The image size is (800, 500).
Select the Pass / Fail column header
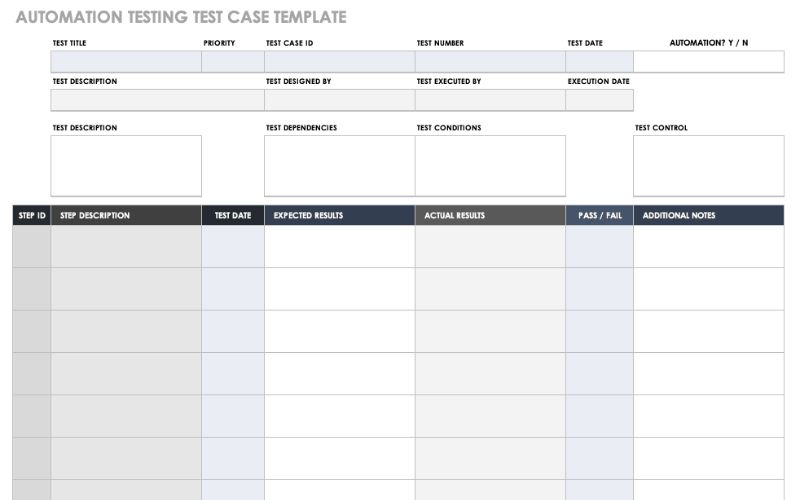point(599,216)
